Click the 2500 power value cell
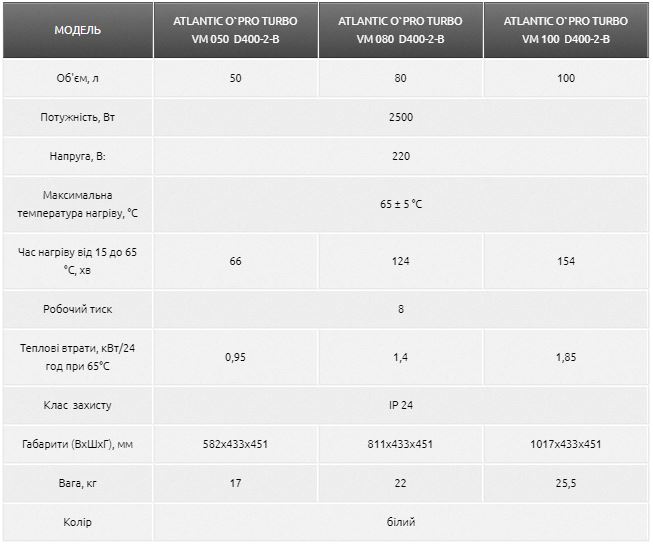Image resolution: width=653 pixels, height=546 pixels. click(400, 117)
